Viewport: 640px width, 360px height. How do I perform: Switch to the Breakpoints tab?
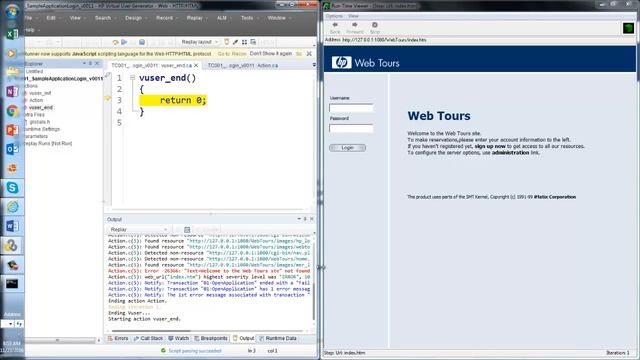(x=211, y=338)
